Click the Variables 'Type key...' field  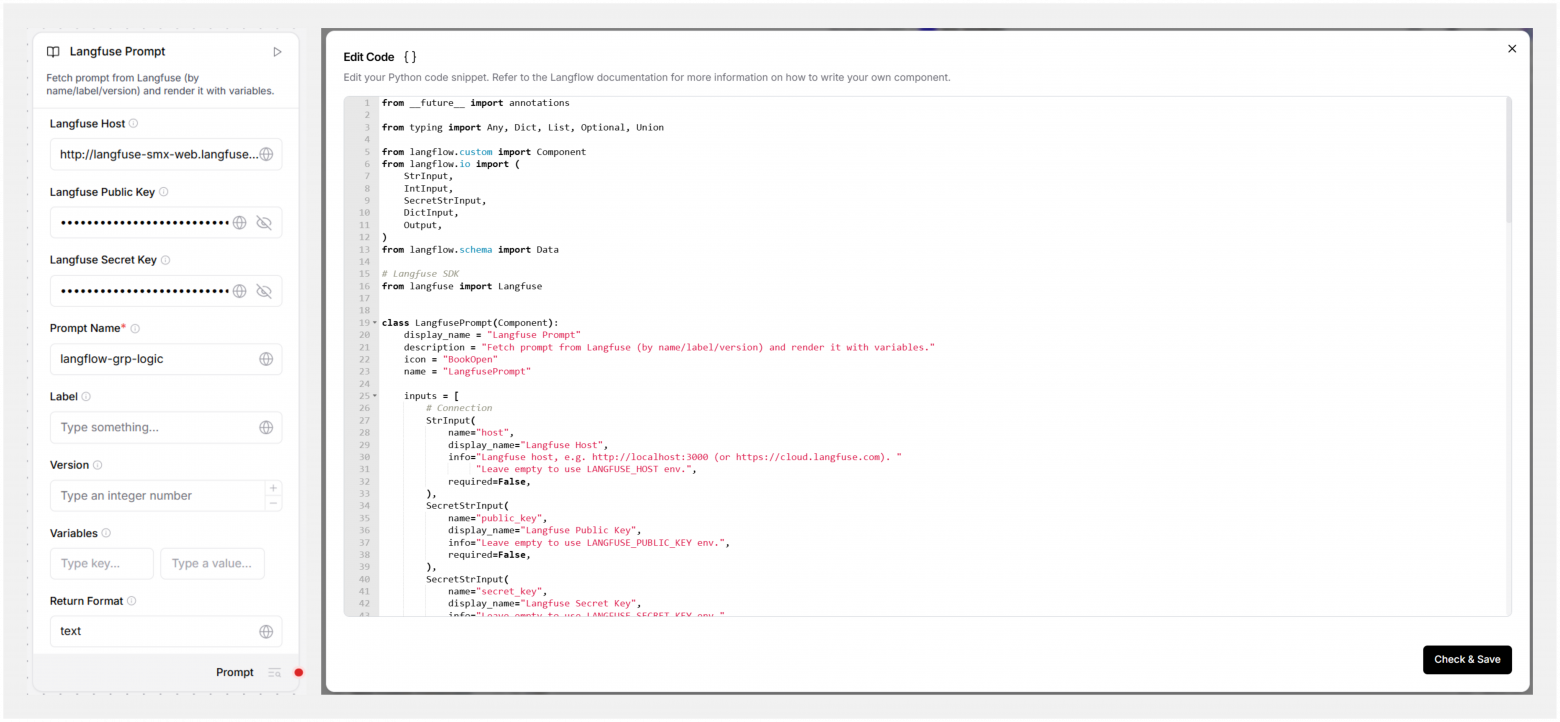[x=102, y=563]
